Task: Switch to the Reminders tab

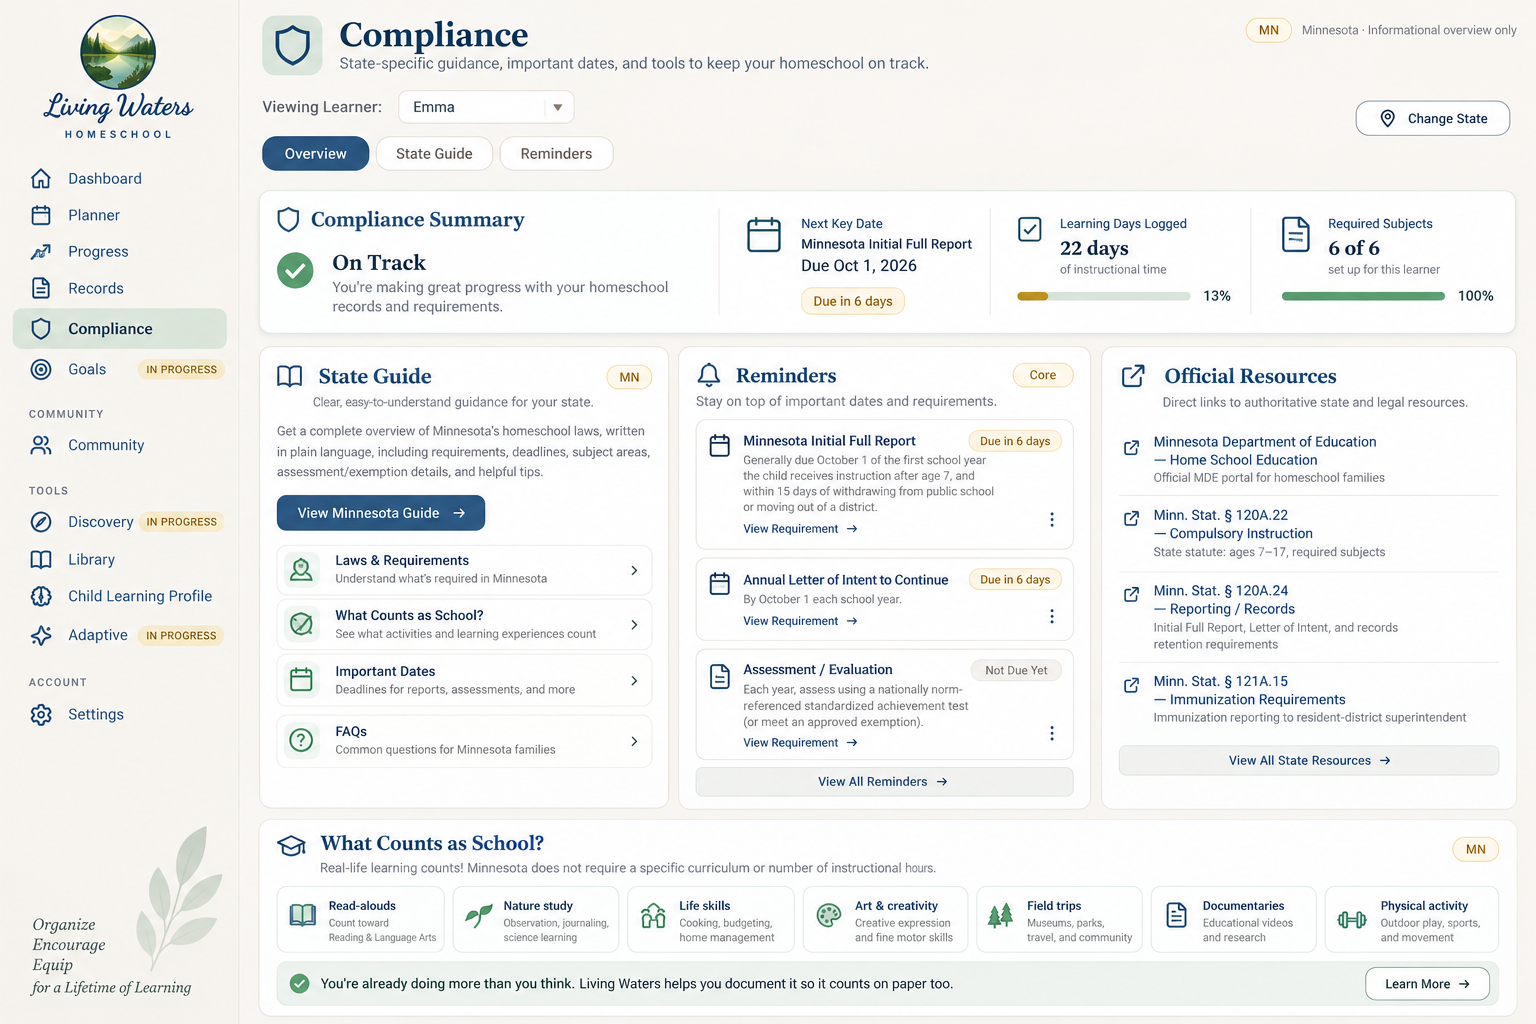Action: pyautogui.click(x=556, y=154)
